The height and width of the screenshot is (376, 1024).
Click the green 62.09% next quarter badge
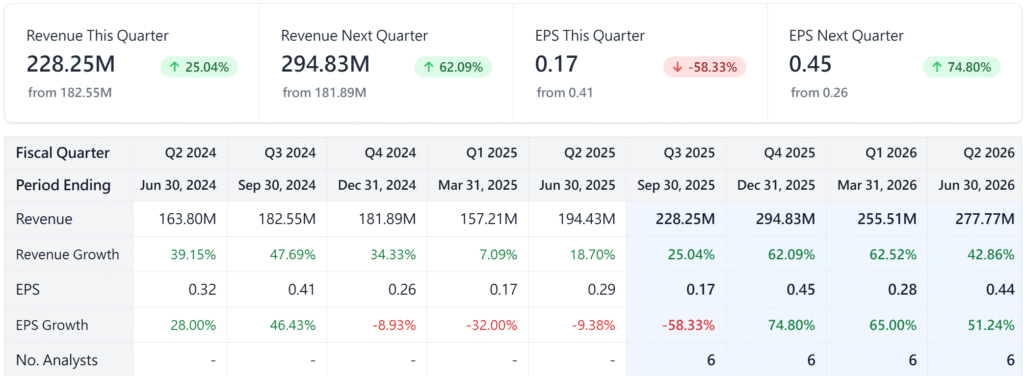click(x=453, y=67)
